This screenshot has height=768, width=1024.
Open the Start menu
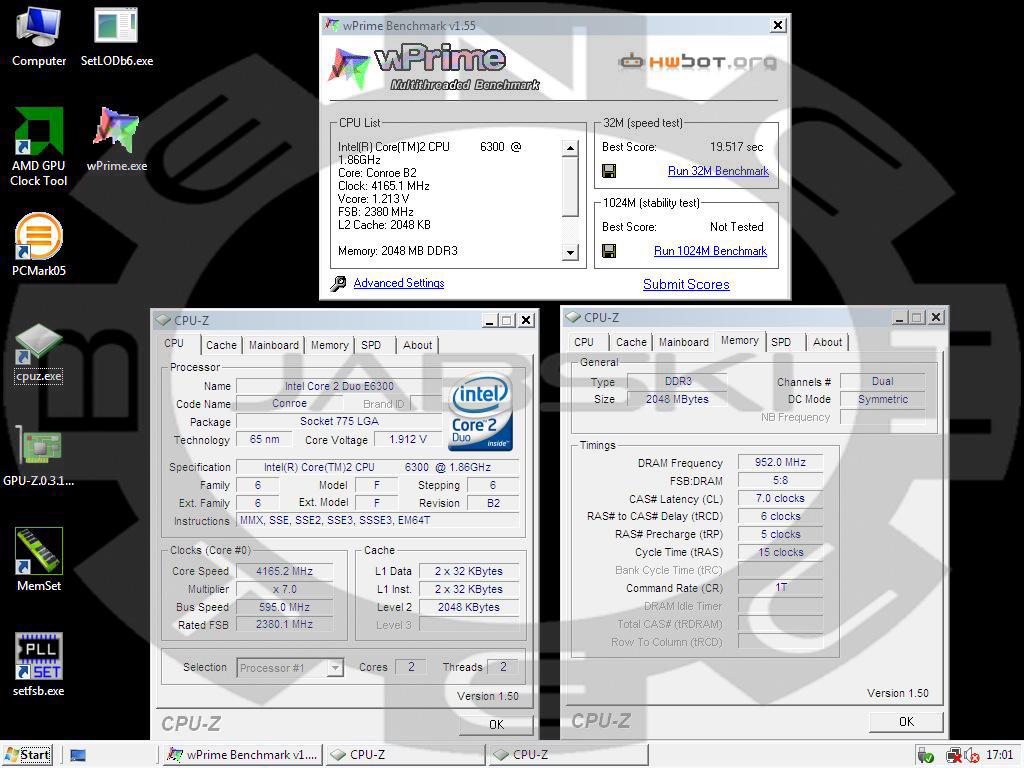pyautogui.click(x=27, y=755)
